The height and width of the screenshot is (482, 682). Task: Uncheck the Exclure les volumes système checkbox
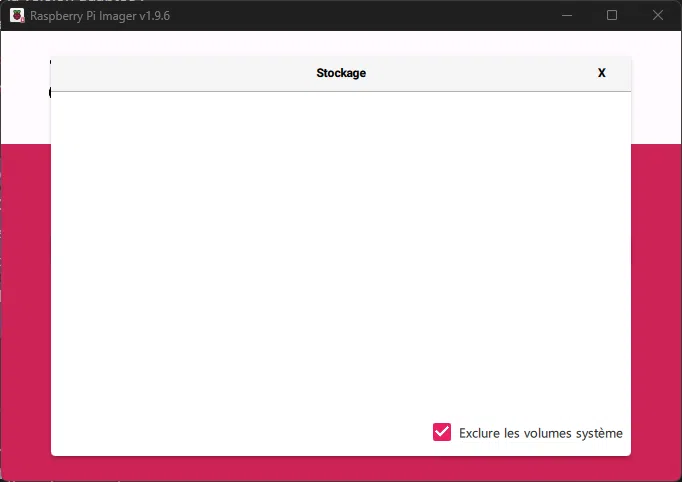(x=442, y=432)
